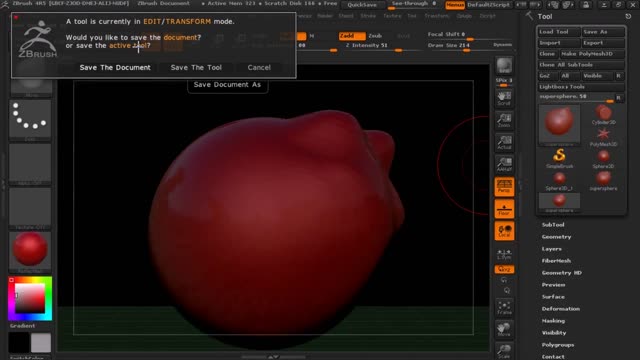Click the AAHalf icon

pos(504,164)
